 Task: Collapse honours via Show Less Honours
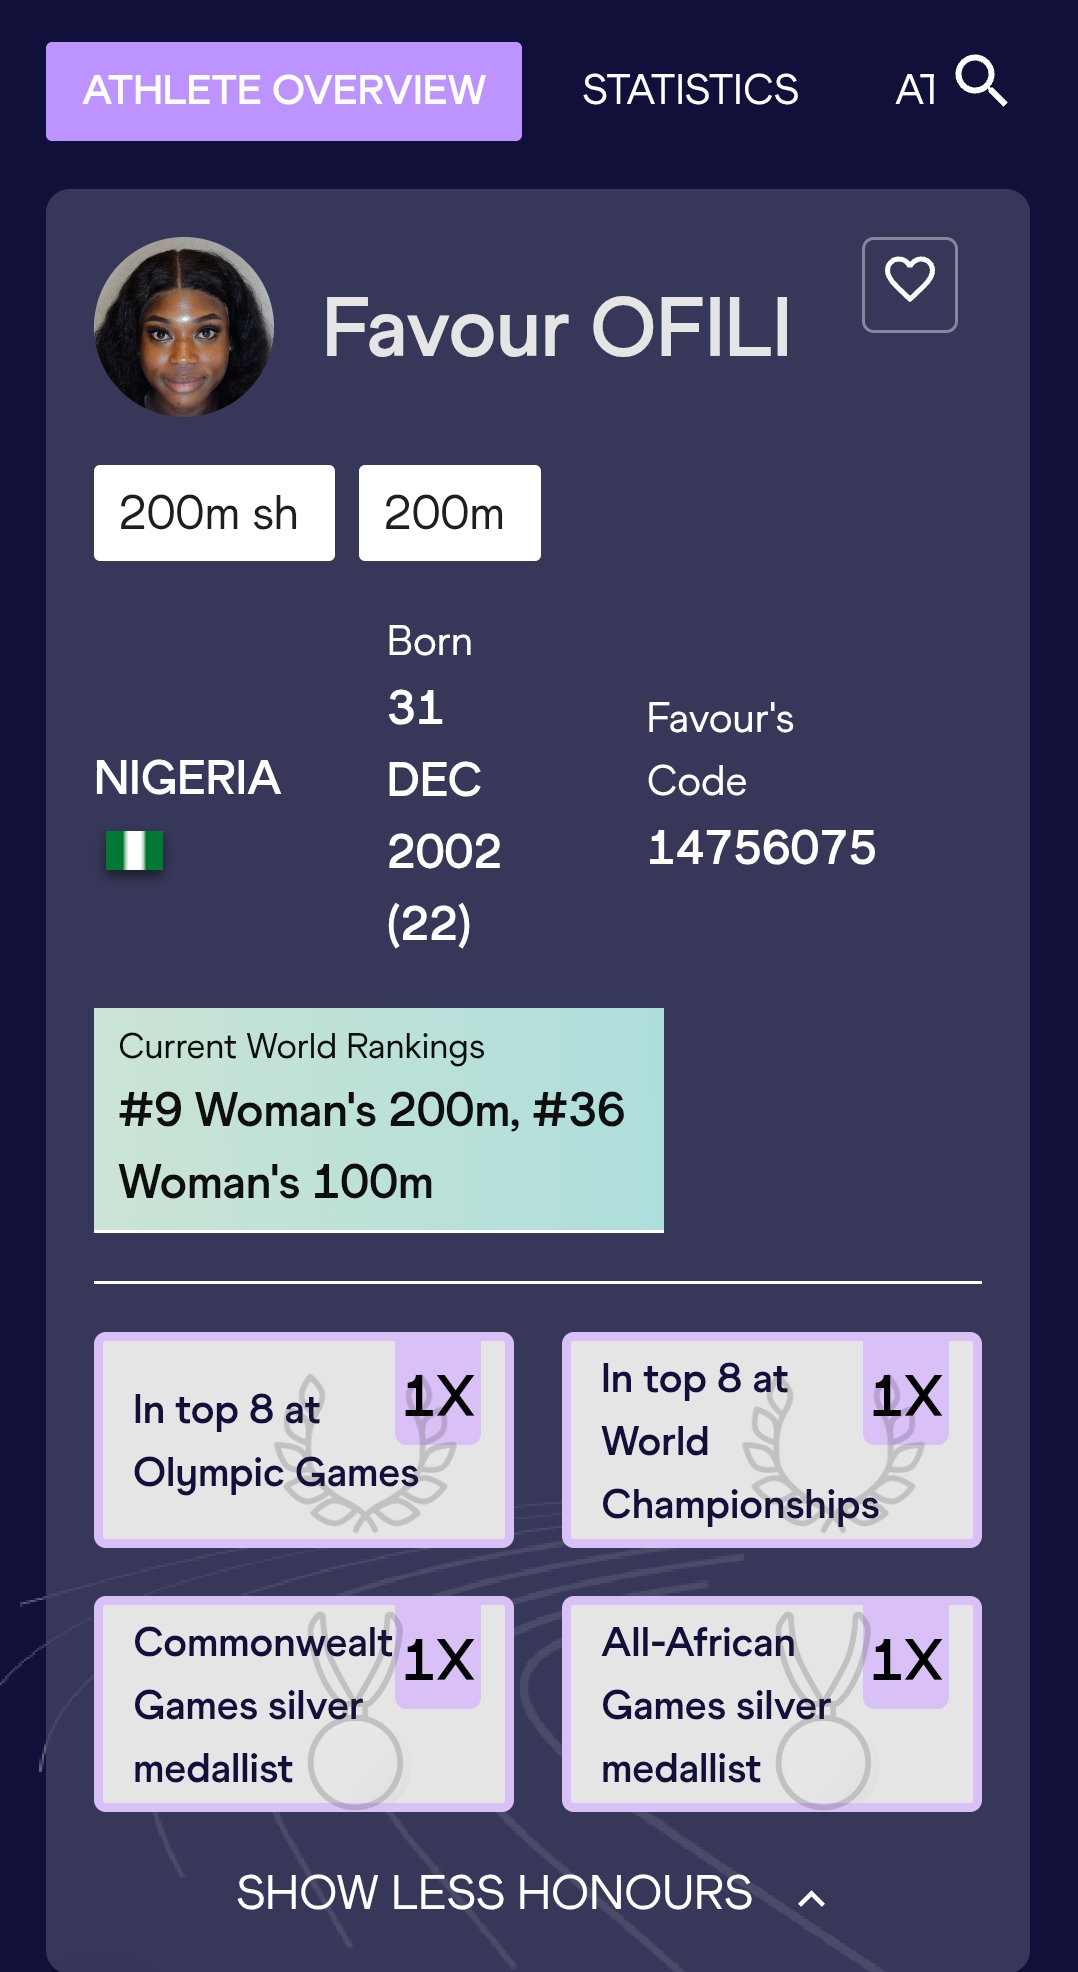(494, 1893)
